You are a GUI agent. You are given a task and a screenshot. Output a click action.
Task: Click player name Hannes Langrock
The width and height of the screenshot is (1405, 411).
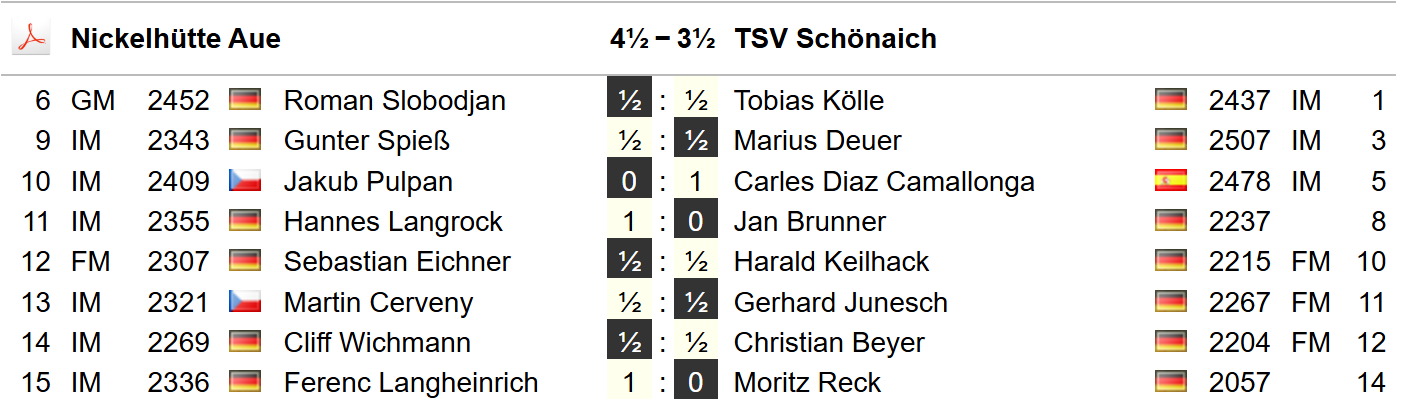pyautogui.click(x=393, y=222)
